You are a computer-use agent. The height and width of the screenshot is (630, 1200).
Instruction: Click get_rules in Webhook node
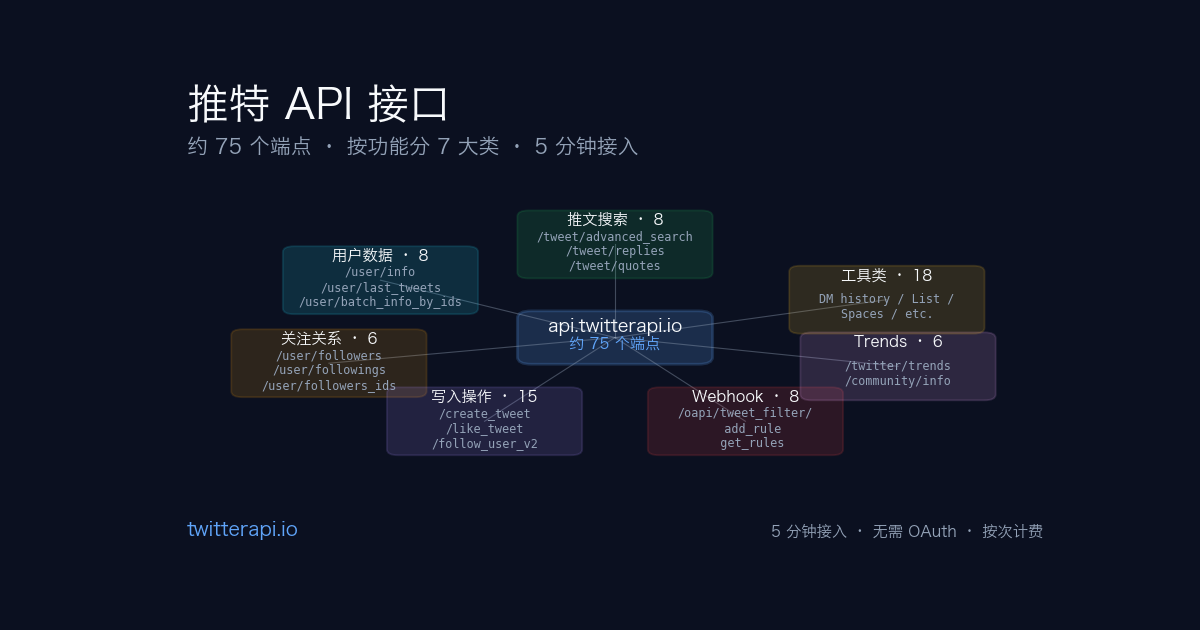click(x=752, y=443)
